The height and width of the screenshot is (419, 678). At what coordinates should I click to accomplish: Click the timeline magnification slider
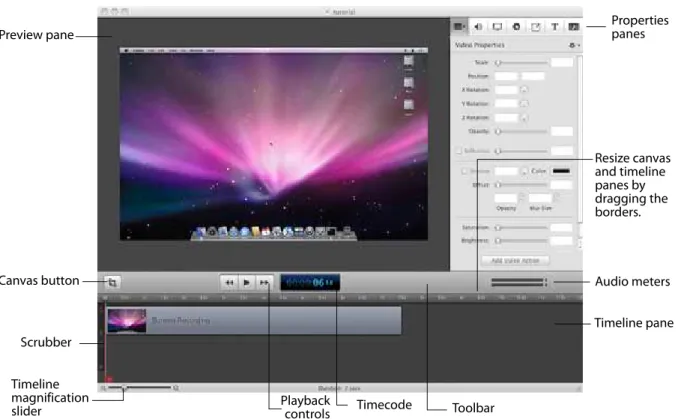[139, 388]
